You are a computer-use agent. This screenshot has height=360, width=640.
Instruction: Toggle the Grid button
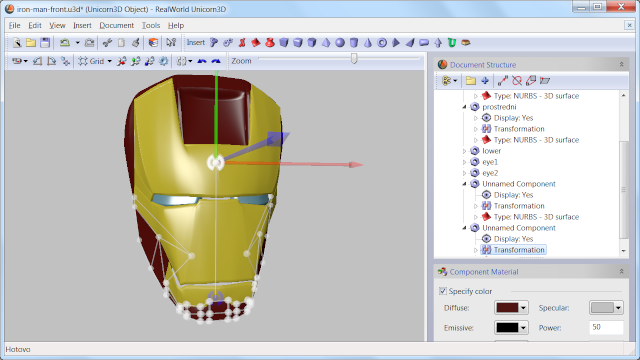tap(91, 61)
